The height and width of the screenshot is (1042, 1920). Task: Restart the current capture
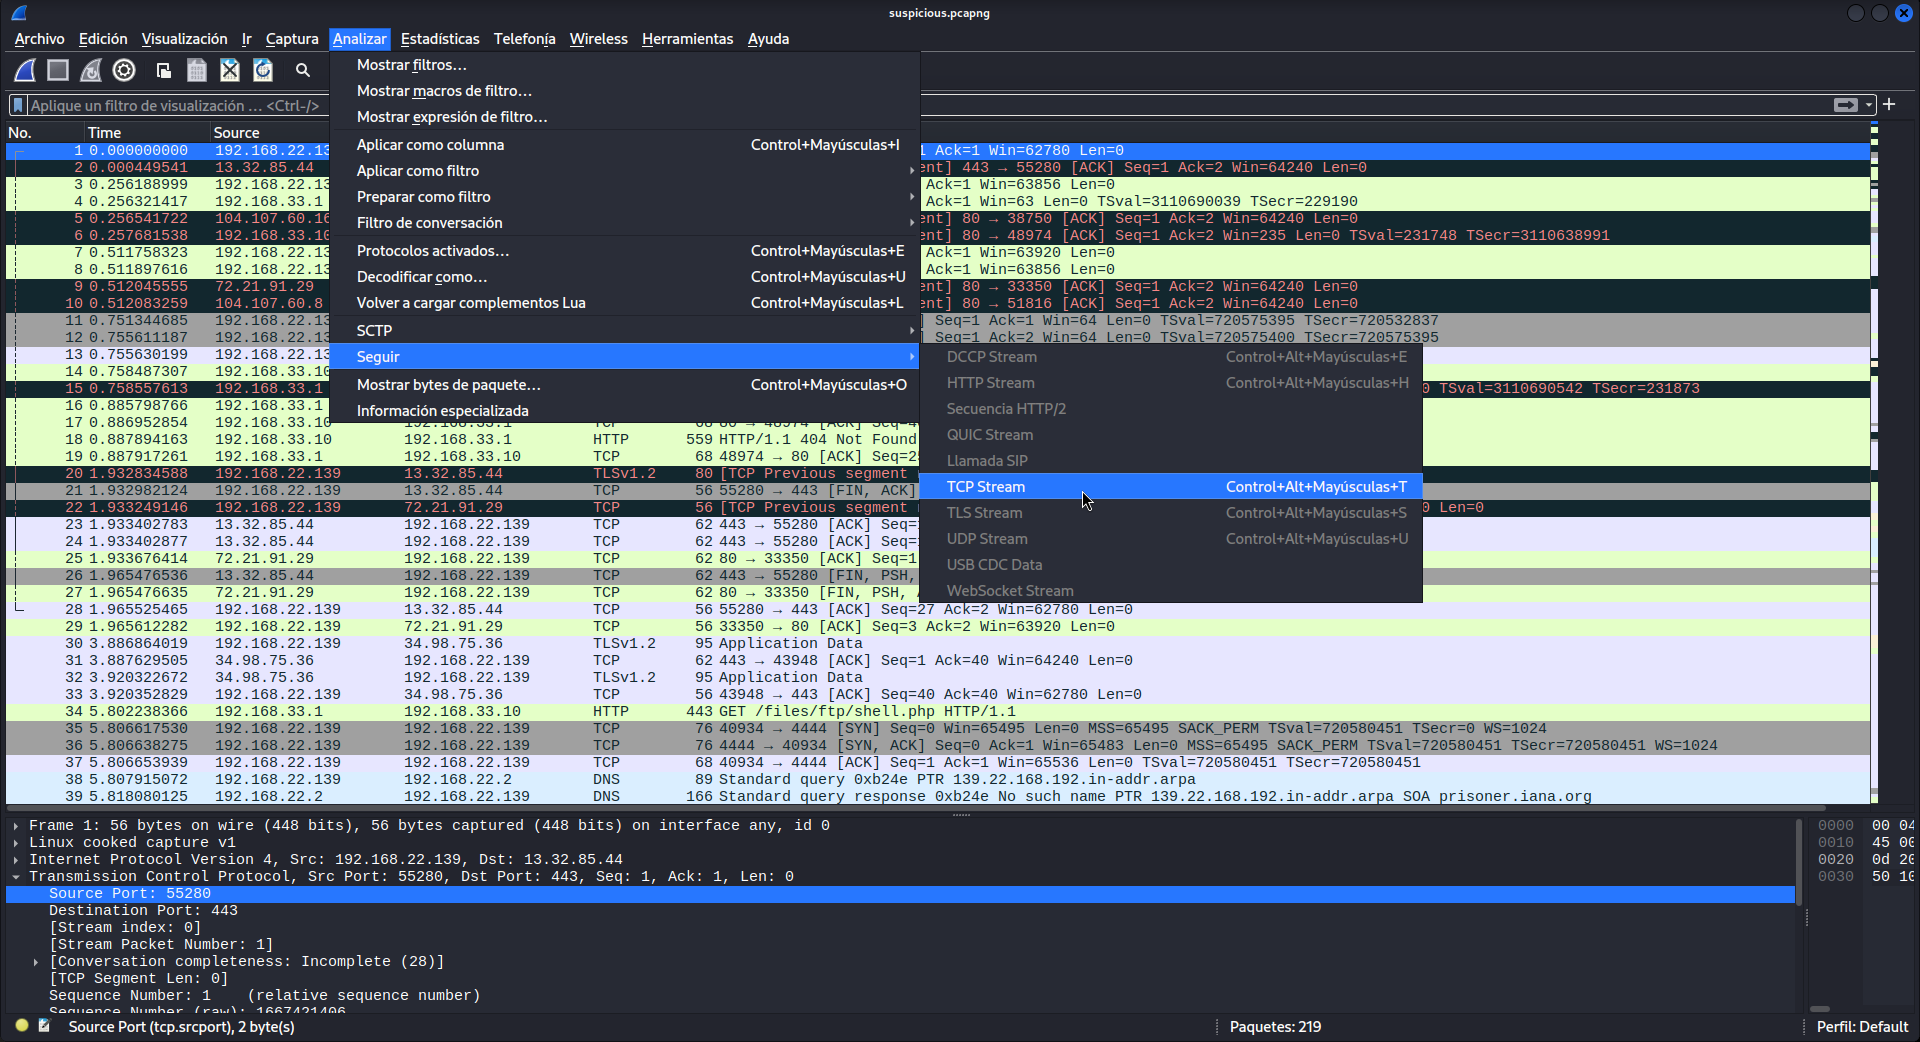(91, 70)
